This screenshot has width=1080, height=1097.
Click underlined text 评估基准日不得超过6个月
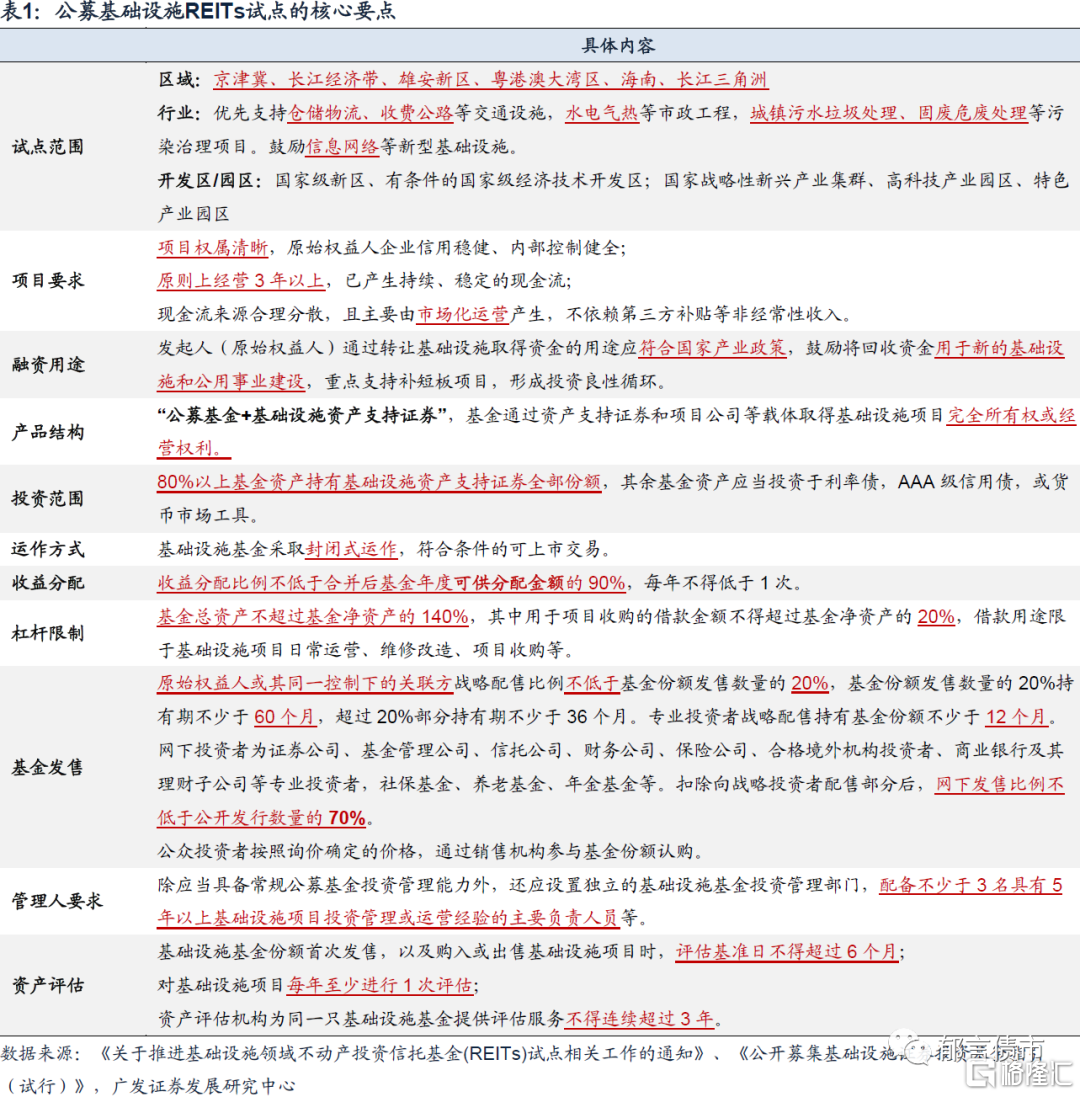(787, 951)
